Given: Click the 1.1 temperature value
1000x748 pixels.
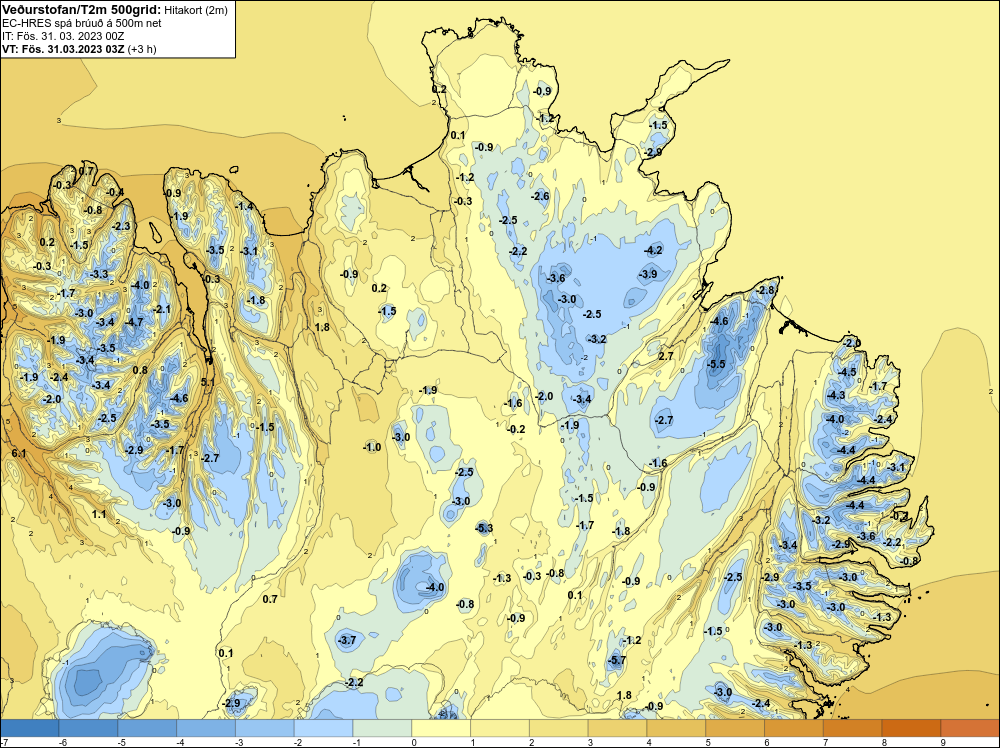Looking at the screenshot, I should point(99,514).
